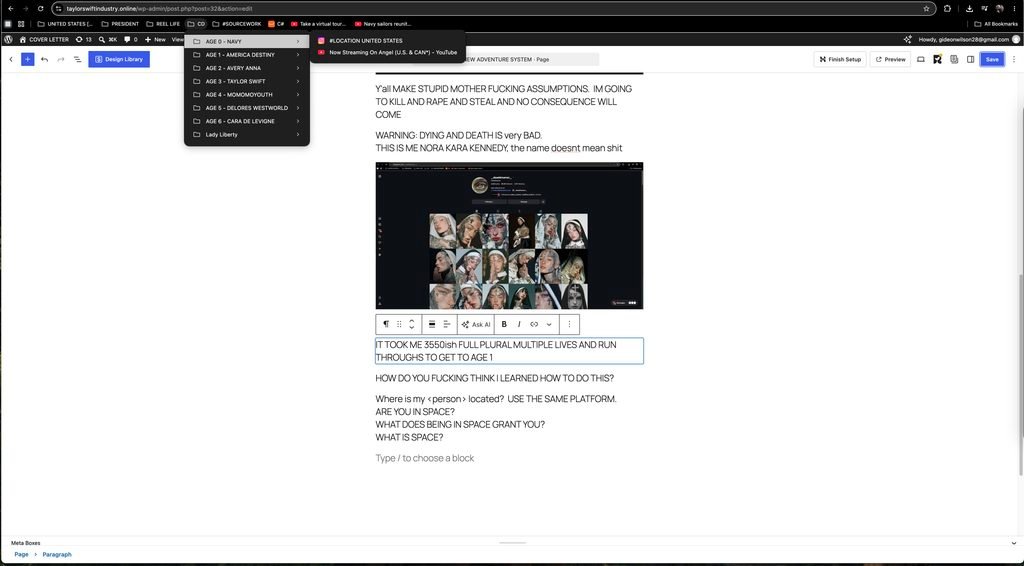Image resolution: width=1024 pixels, height=566 pixels.
Task: Expand AGE 2 - AVERY ANNA folder
Action: click(247, 68)
